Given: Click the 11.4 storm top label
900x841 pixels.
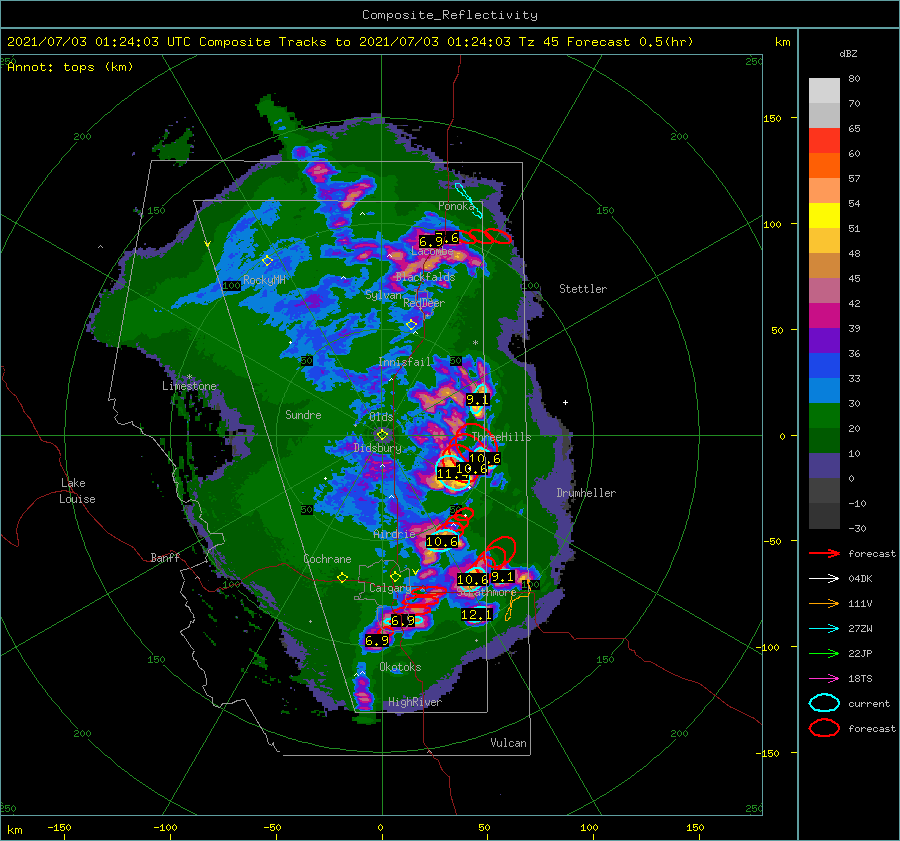Looking at the screenshot, I should [x=452, y=474].
